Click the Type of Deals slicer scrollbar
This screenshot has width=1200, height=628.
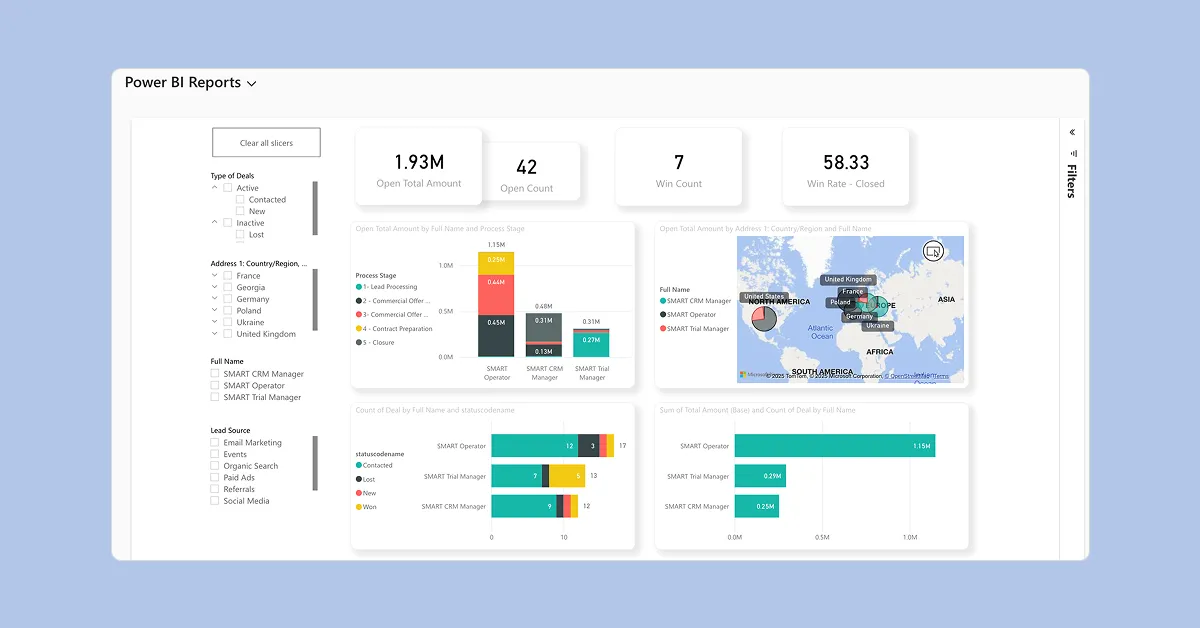click(x=315, y=208)
